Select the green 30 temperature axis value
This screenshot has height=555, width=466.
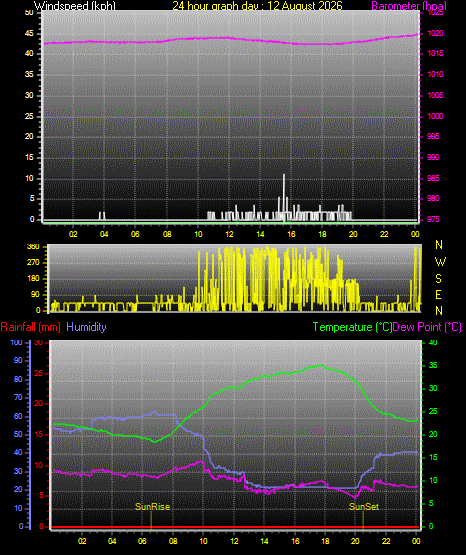433,388
